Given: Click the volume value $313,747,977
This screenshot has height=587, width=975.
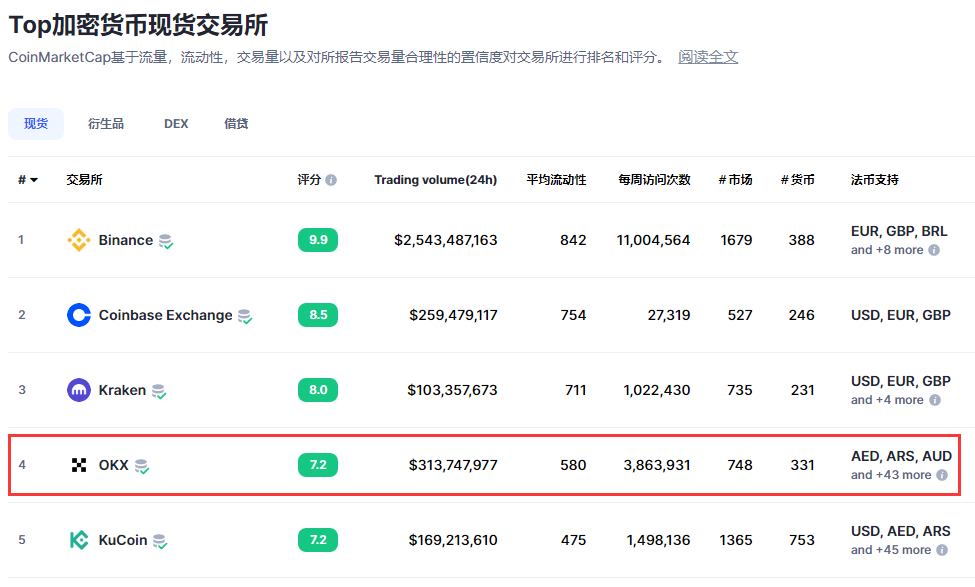Looking at the screenshot, I should click(x=453, y=465).
